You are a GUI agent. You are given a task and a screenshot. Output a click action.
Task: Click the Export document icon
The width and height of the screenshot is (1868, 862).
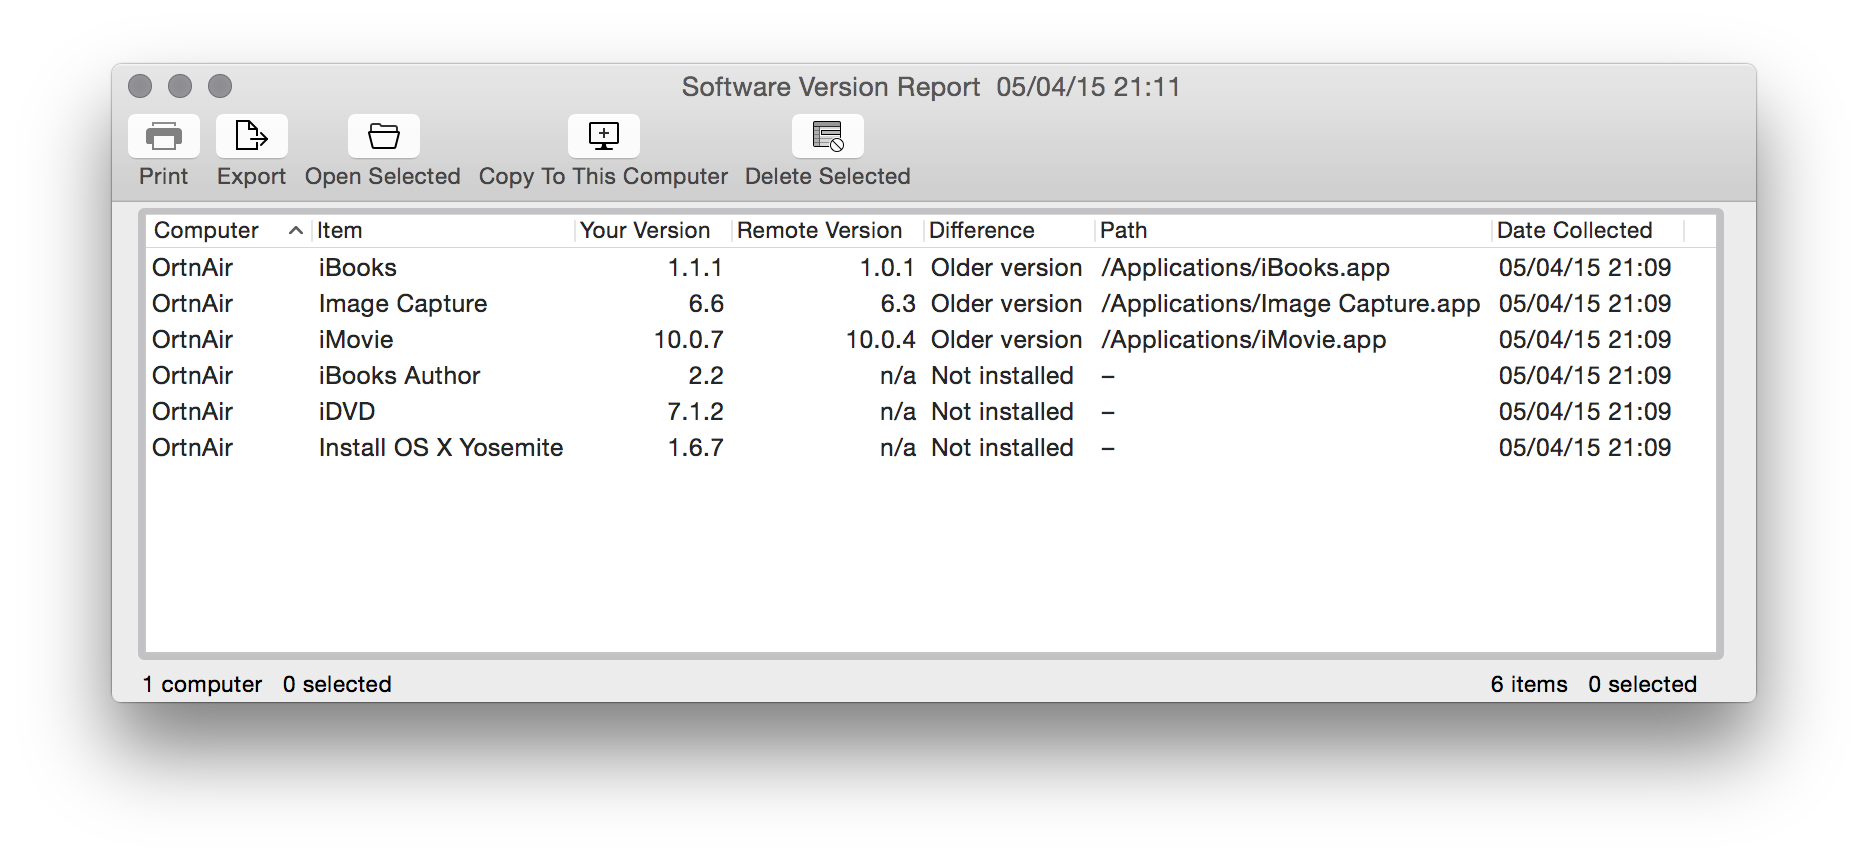[x=251, y=136]
